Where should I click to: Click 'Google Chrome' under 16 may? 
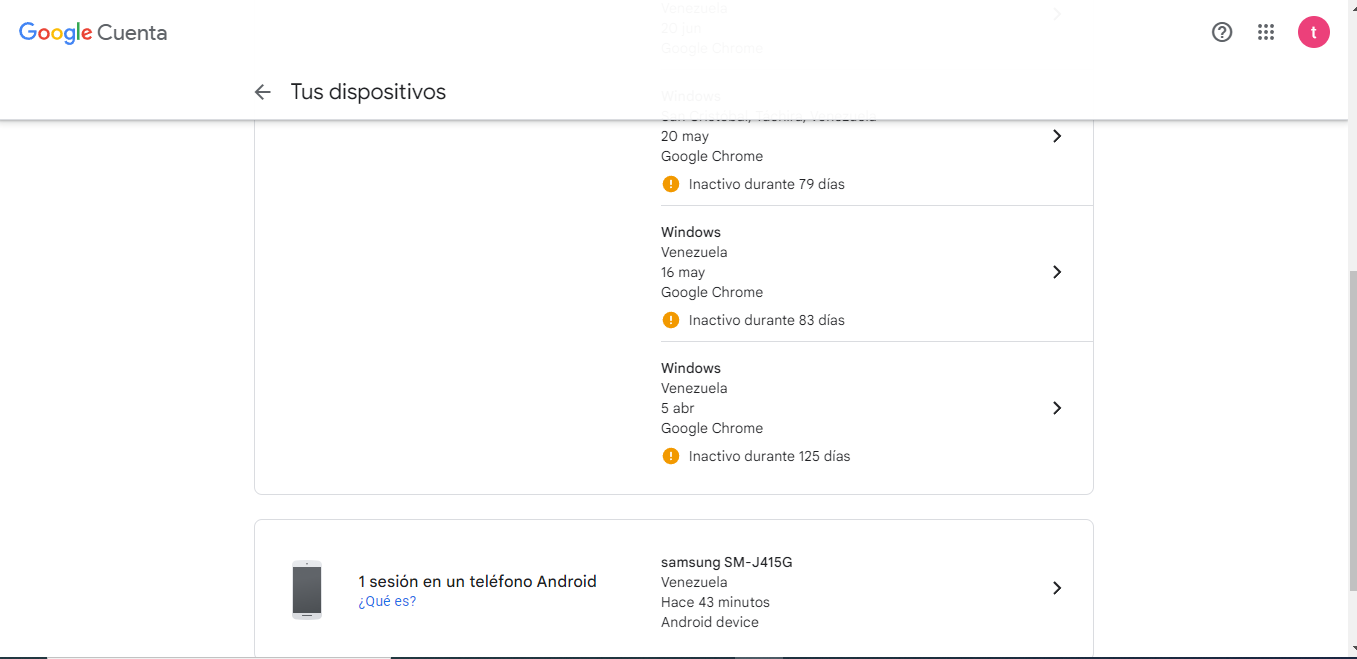click(x=712, y=292)
